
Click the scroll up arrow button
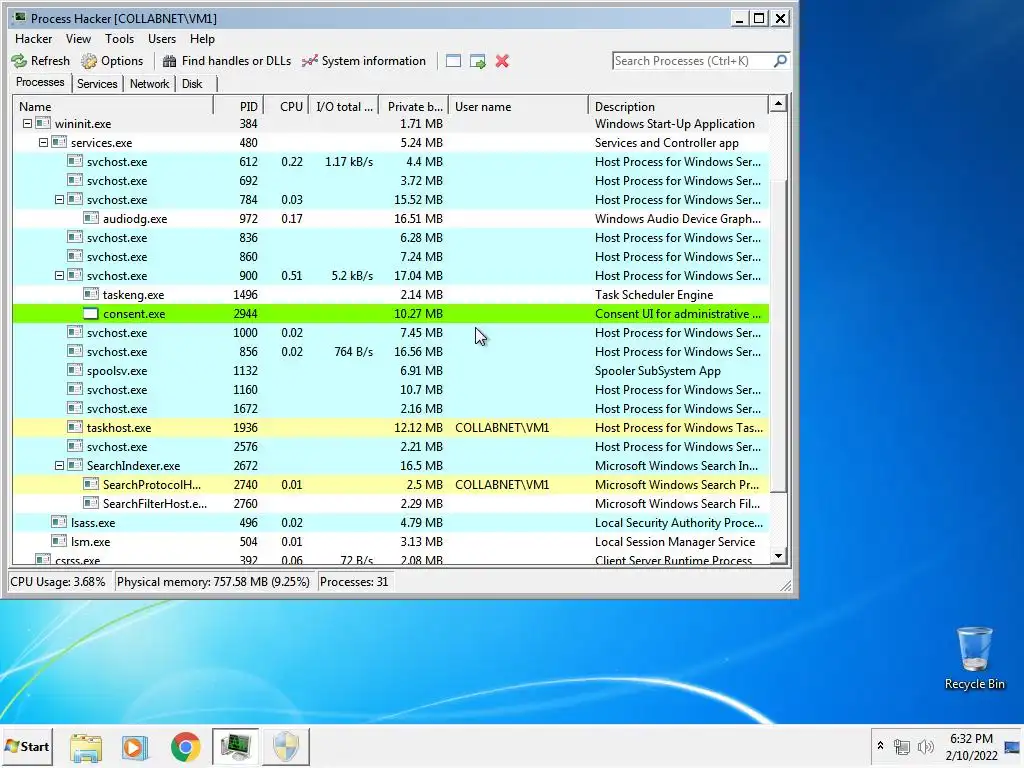pyautogui.click(x=778, y=104)
